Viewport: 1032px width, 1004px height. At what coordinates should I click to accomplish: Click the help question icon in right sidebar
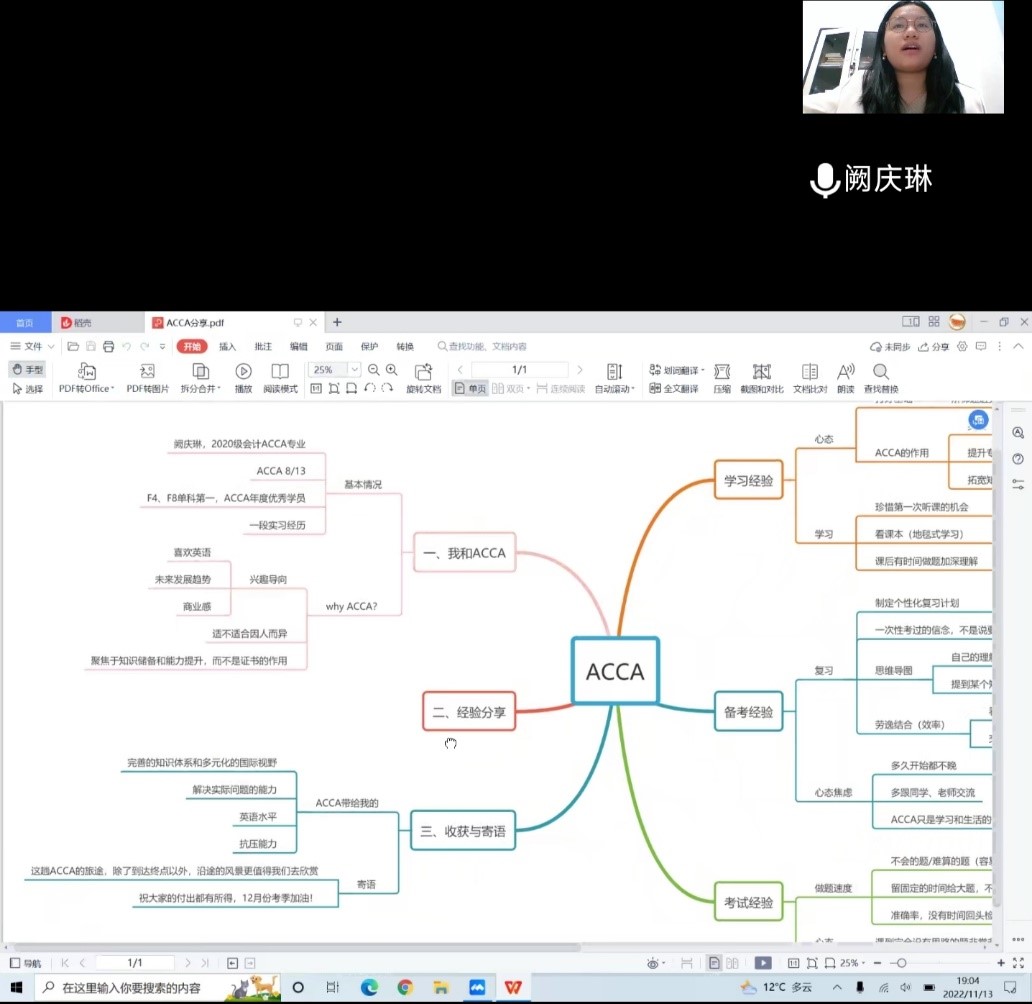(1018, 458)
